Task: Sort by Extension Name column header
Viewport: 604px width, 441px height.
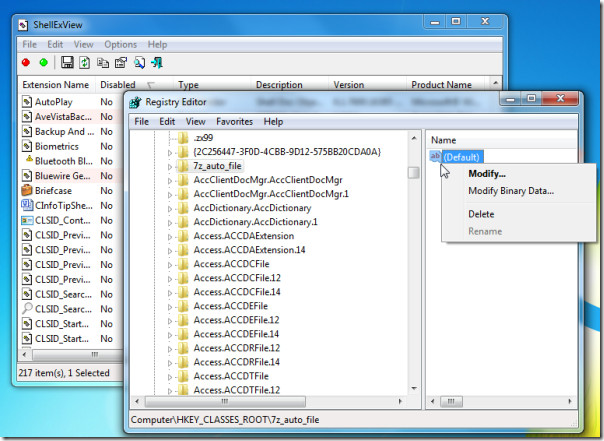Action: coord(57,84)
